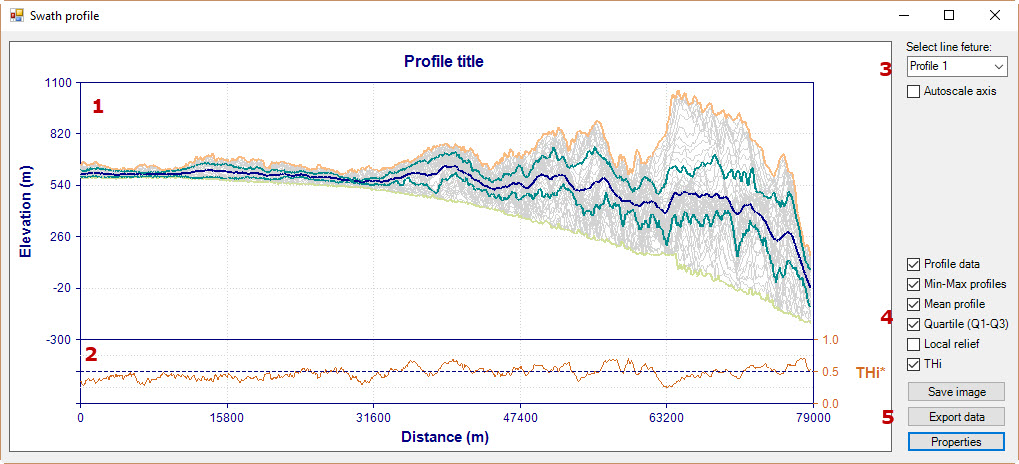Toggle the Min-Max profiles checkbox
Viewport: 1019px width, 464px height.
click(x=914, y=285)
